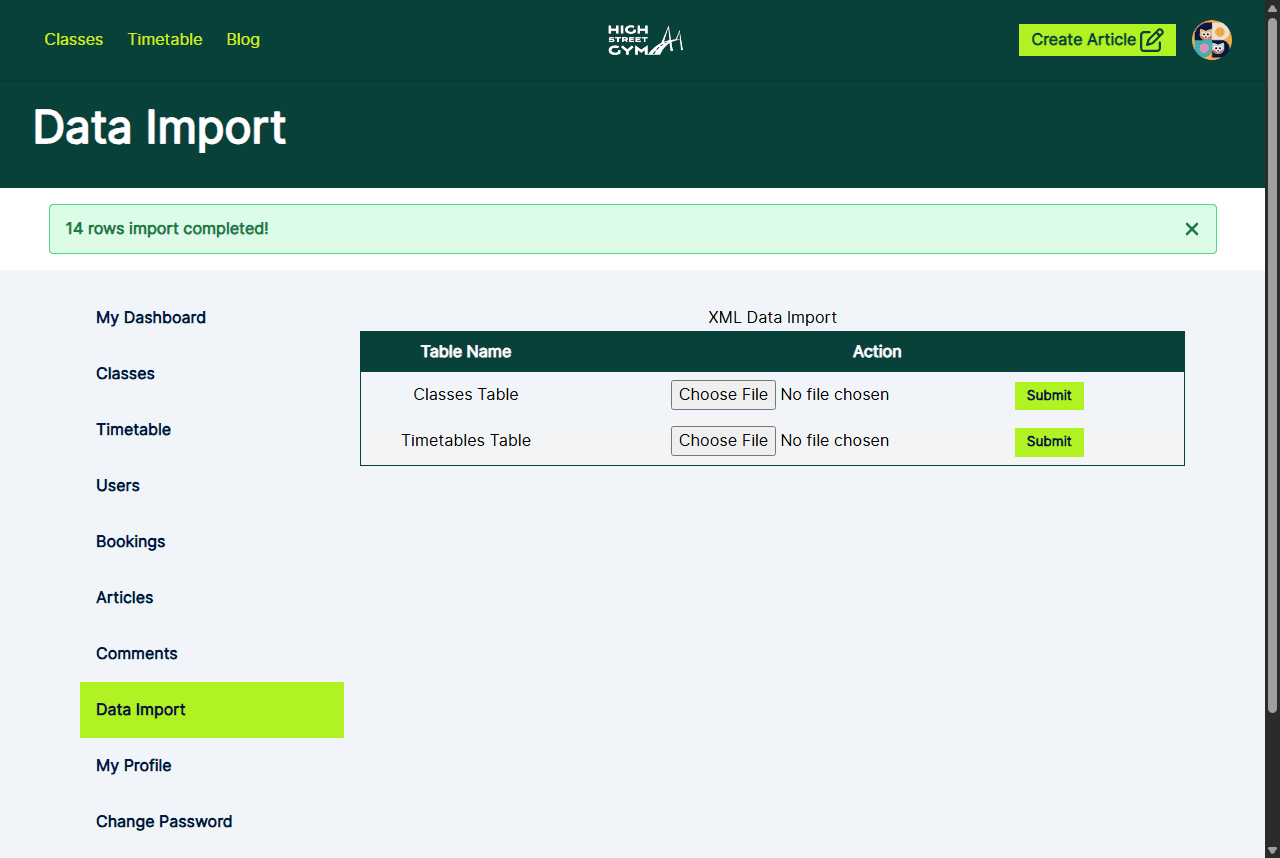Select Change Password in the sidebar
This screenshot has height=858, width=1280.
coord(164,822)
